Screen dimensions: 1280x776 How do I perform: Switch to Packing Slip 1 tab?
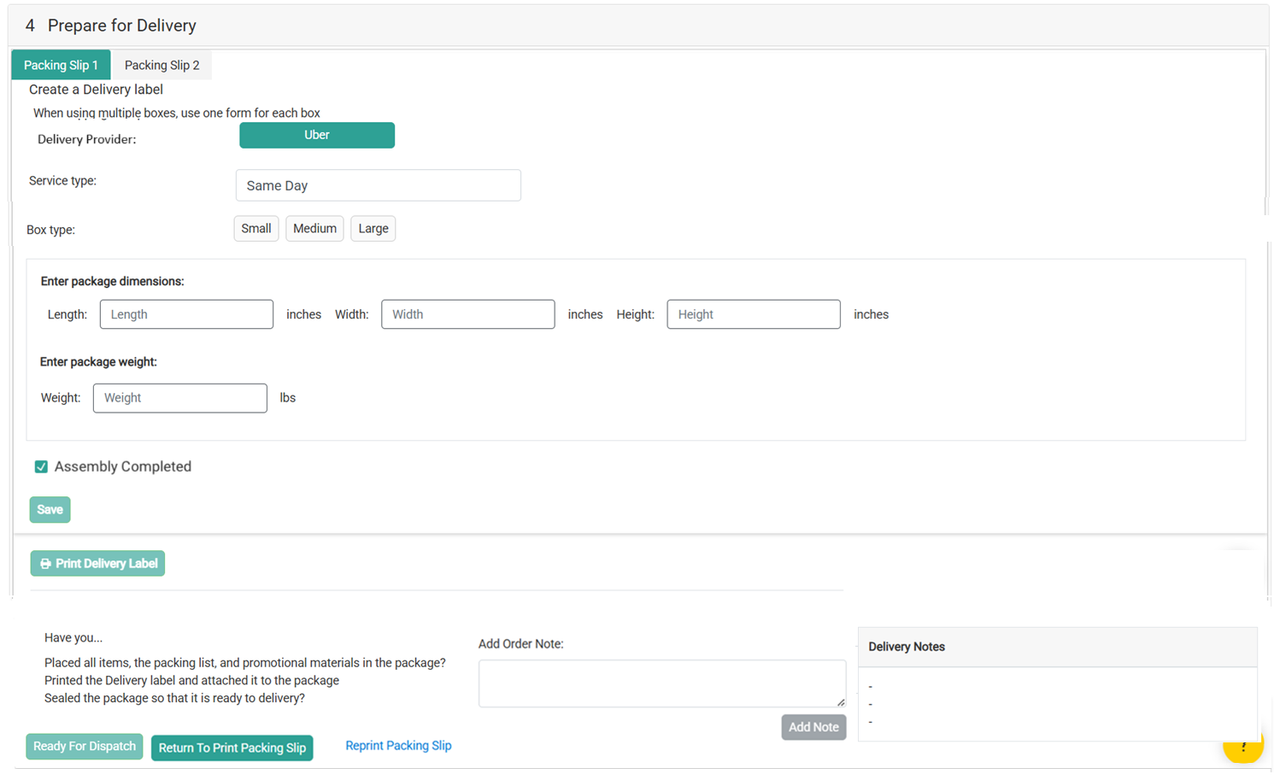pyautogui.click(x=61, y=65)
